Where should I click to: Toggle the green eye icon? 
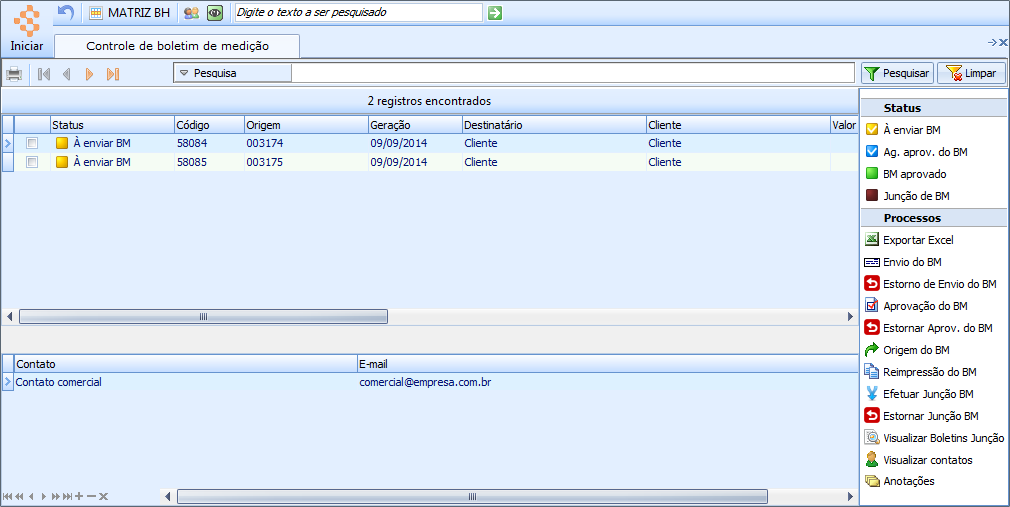pyautogui.click(x=214, y=13)
